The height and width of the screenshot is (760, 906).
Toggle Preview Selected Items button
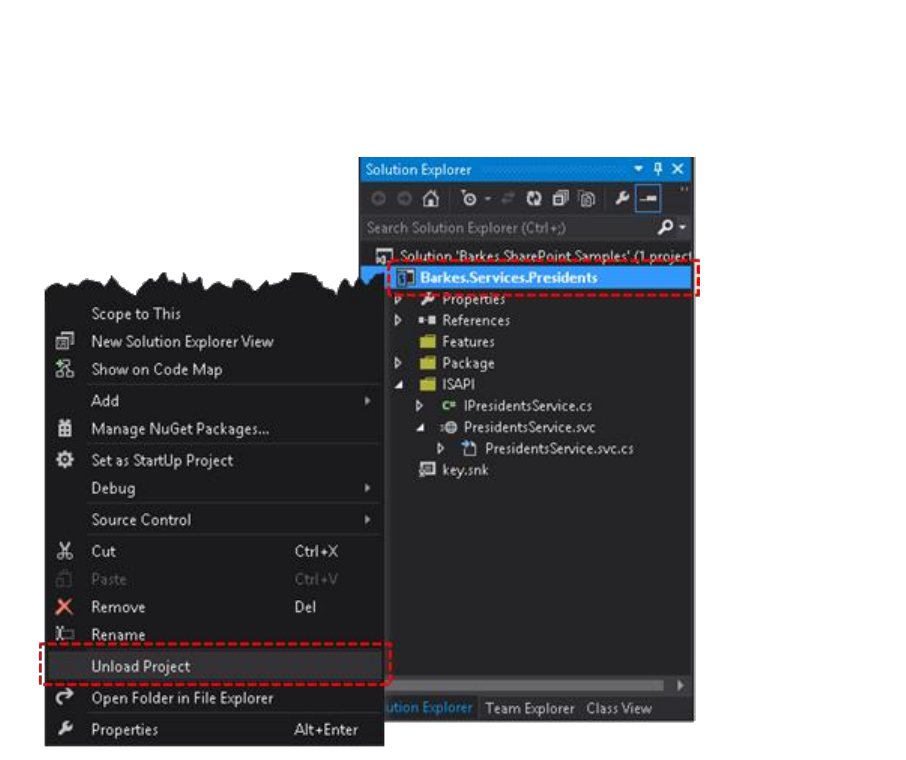(x=648, y=198)
